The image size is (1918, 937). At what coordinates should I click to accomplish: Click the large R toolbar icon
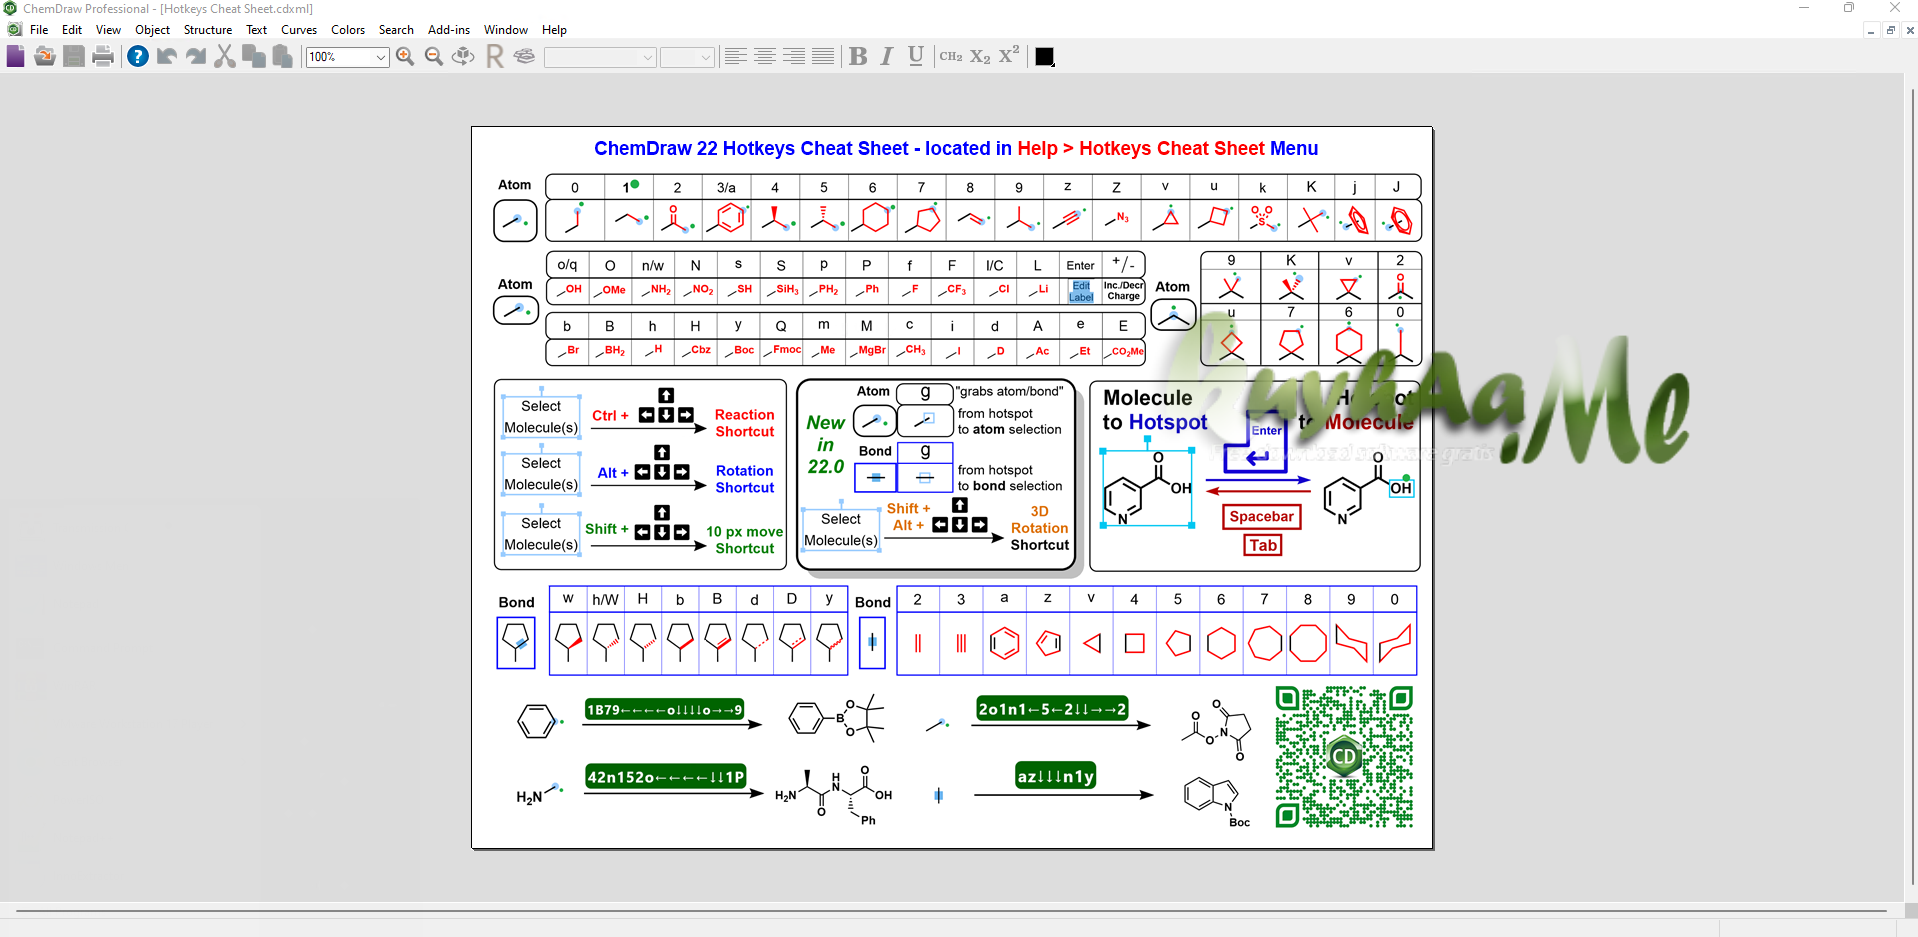click(x=494, y=56)
